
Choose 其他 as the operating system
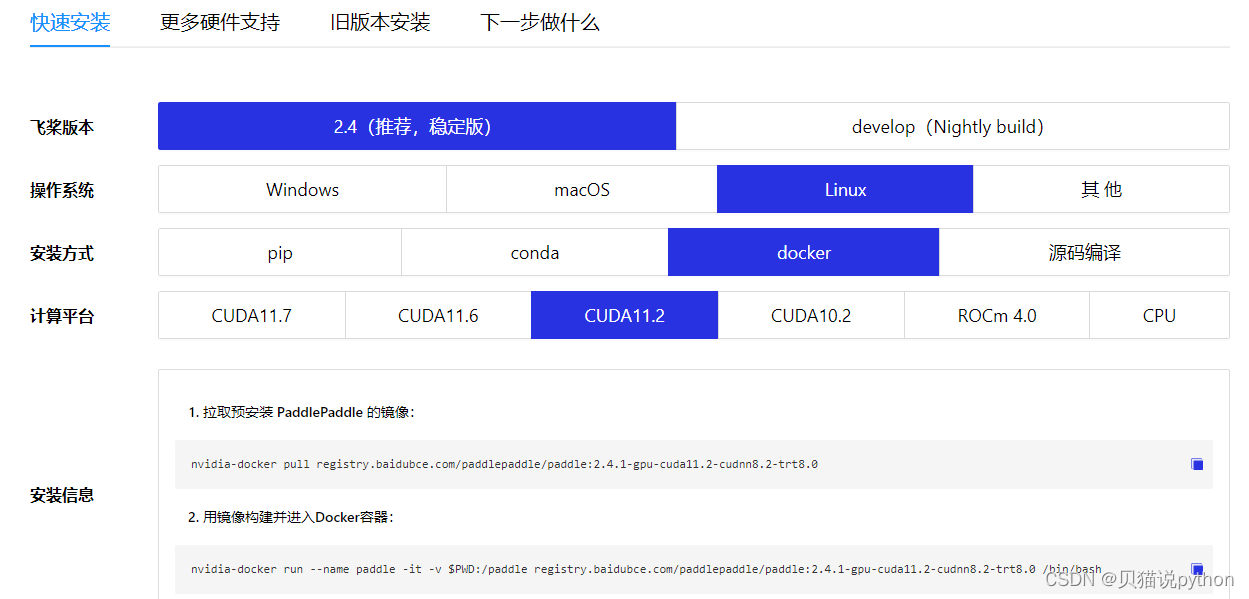(x=1101, y=189)
